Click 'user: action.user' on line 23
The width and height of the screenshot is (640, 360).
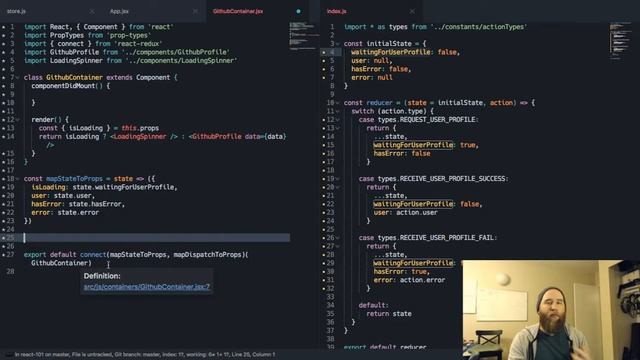coord(405,213)
